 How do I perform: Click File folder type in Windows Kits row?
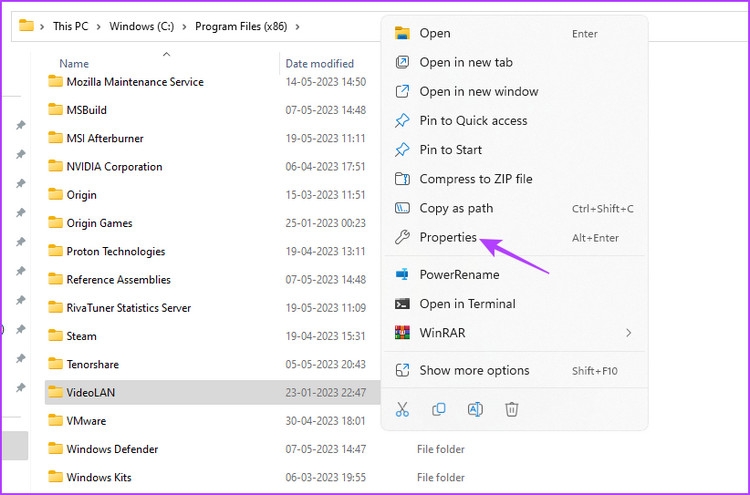(x=441, y=477)
